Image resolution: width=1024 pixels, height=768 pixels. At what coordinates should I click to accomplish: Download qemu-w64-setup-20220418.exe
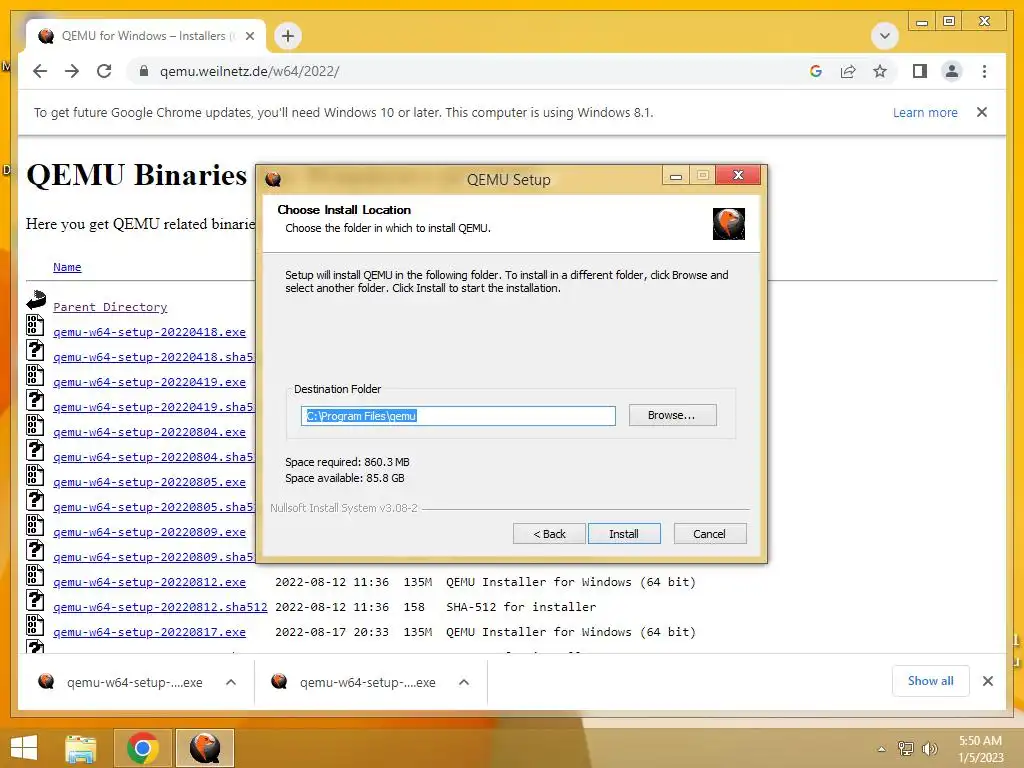[x=150, y=332]
